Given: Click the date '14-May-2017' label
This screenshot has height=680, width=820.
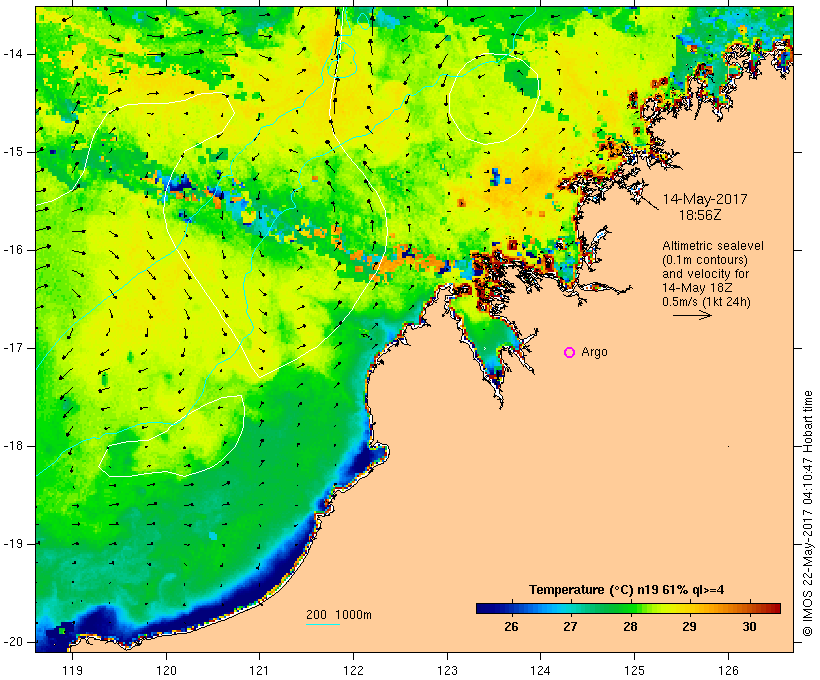Looking at the screenshot, I should [x=705, y=199].
